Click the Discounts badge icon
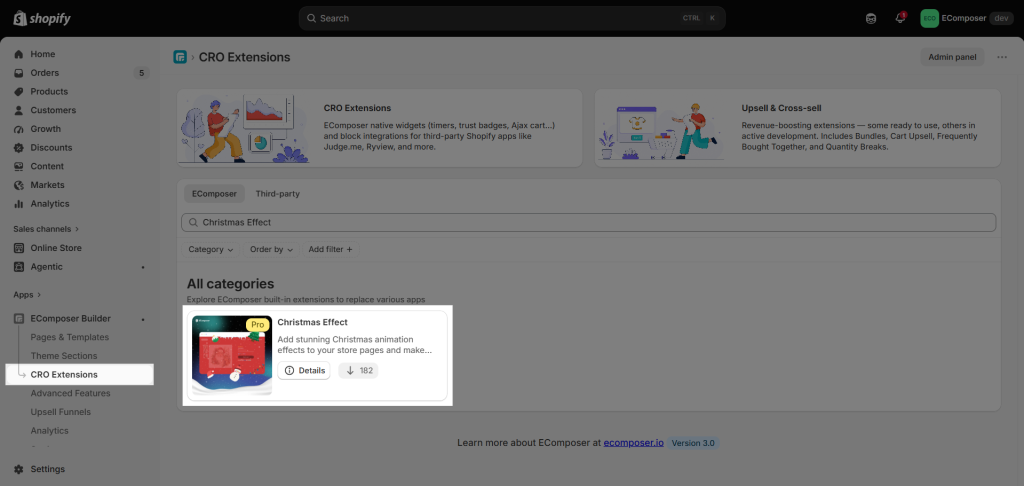 (x=19, y=148)
